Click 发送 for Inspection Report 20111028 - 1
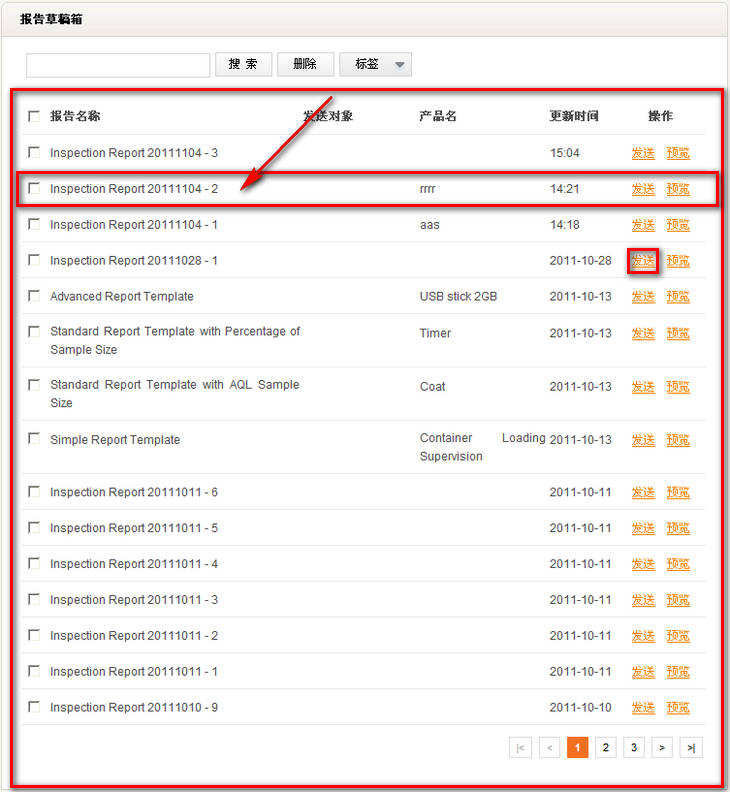The image size is (730, 792). point(643,261)
